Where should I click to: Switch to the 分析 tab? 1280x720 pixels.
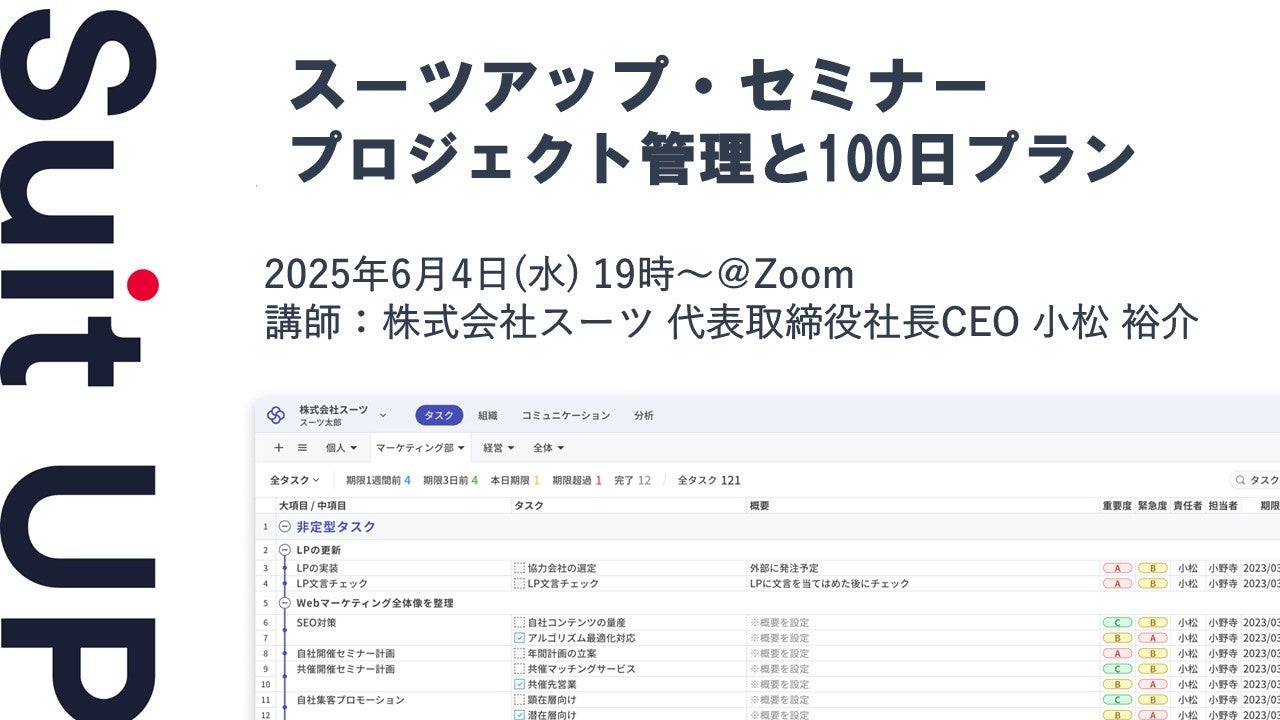[x=644, y=415]
